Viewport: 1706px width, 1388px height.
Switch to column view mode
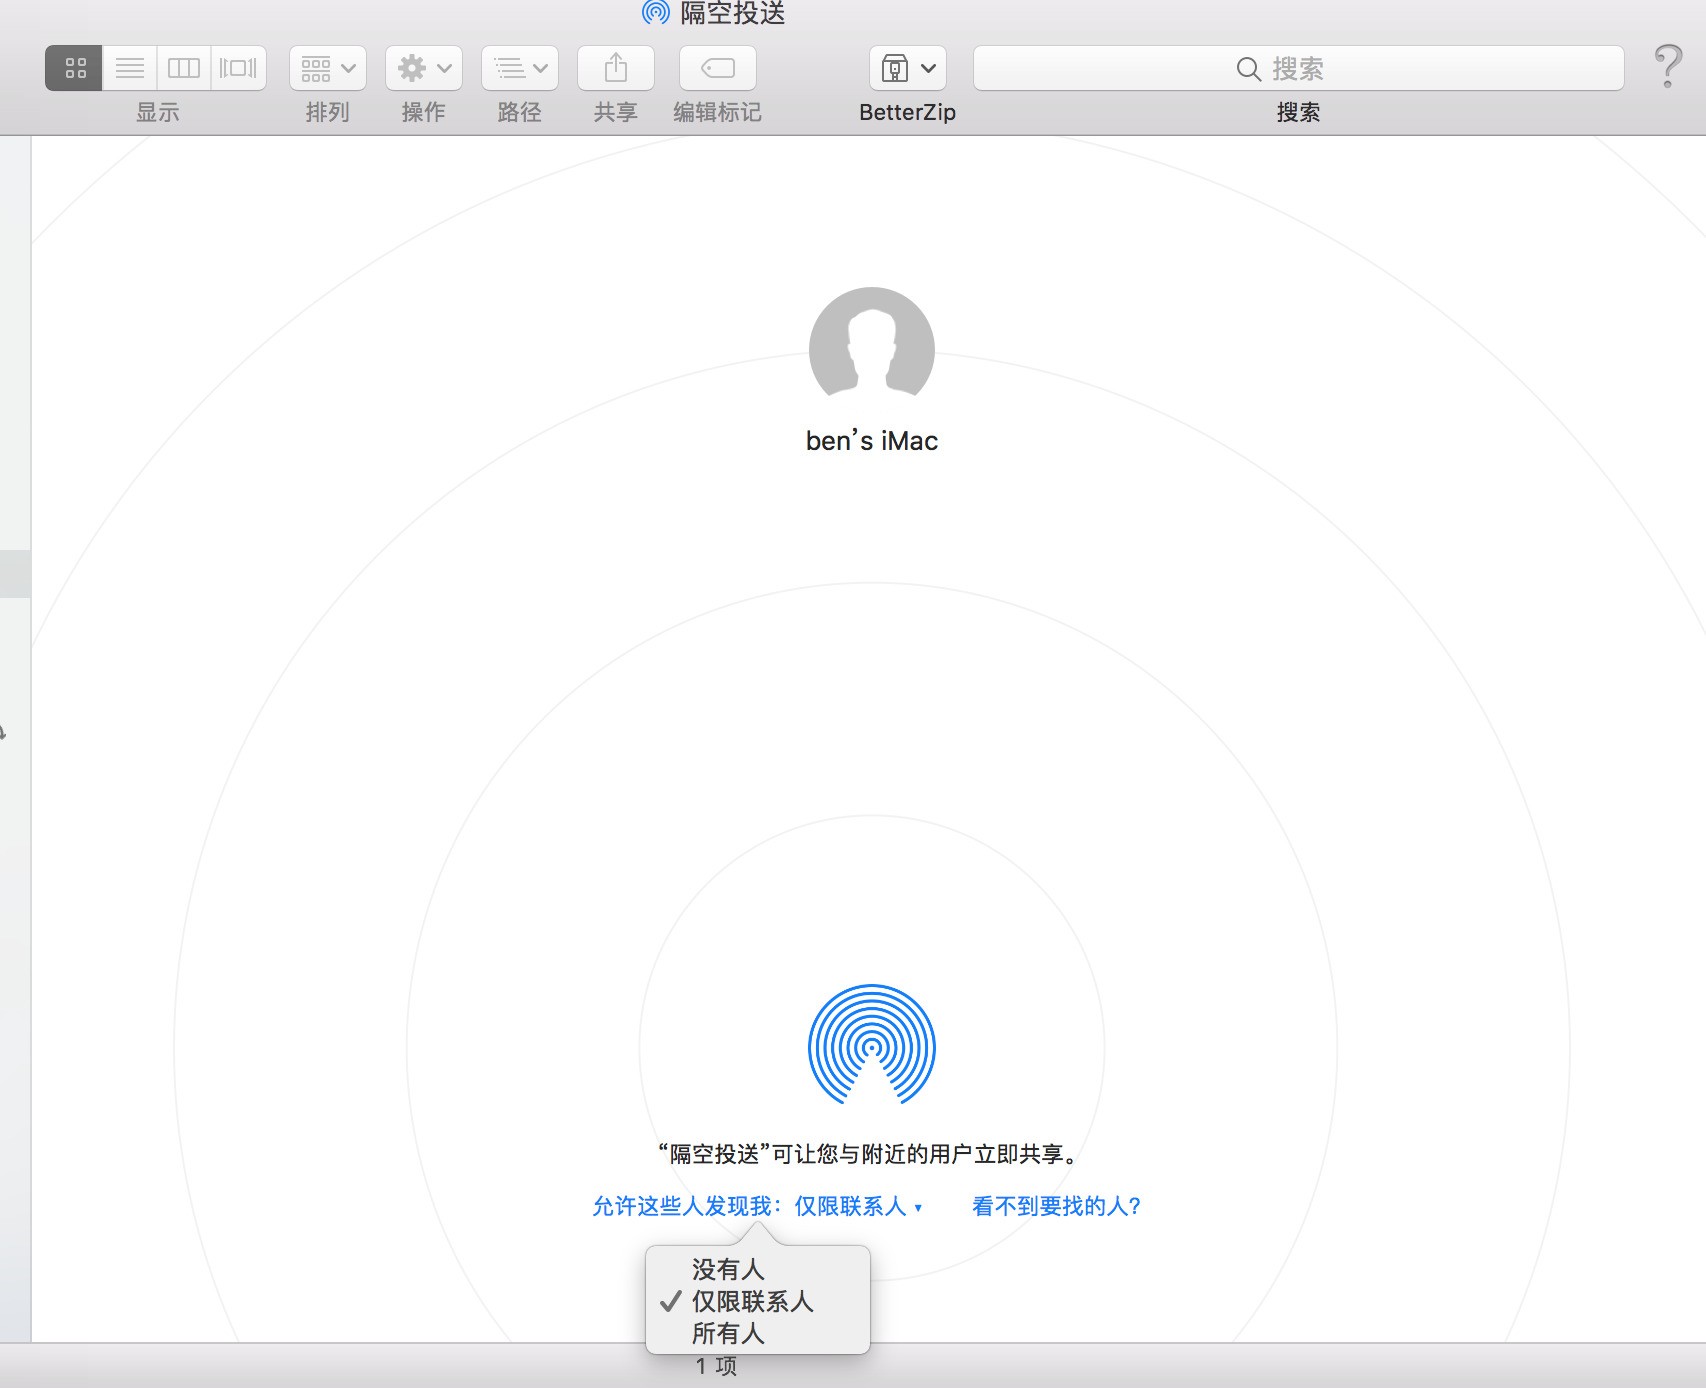coord(184,68)
